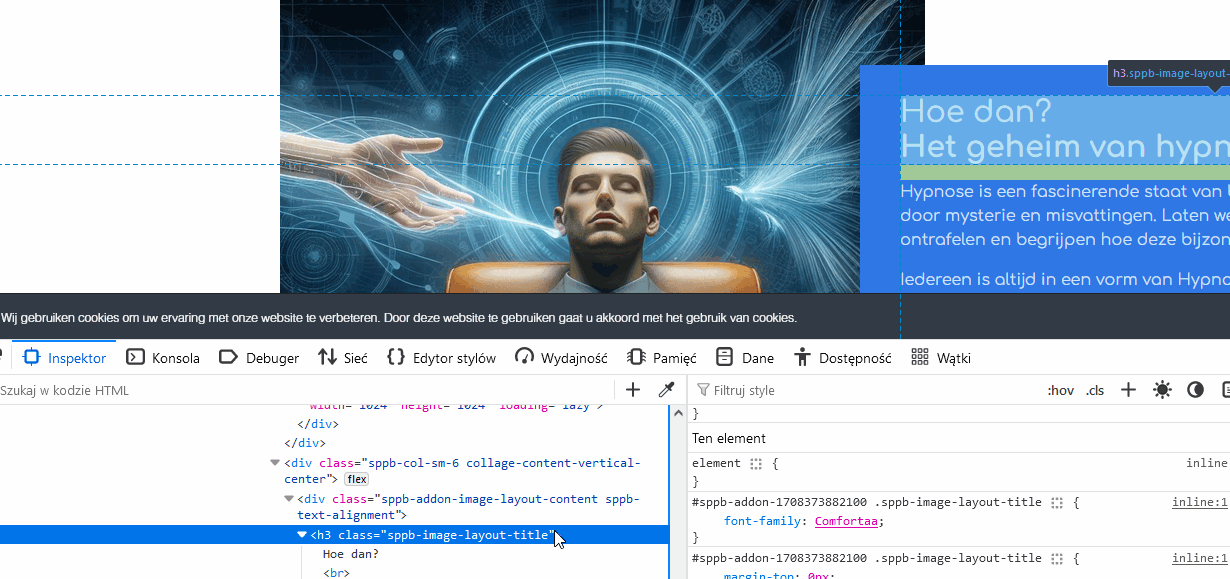The height and width of the screenshot is (579, 1230).
Task: Toggle light color scheme simulation (sun icon)
Action: (x=1162, y=390)
